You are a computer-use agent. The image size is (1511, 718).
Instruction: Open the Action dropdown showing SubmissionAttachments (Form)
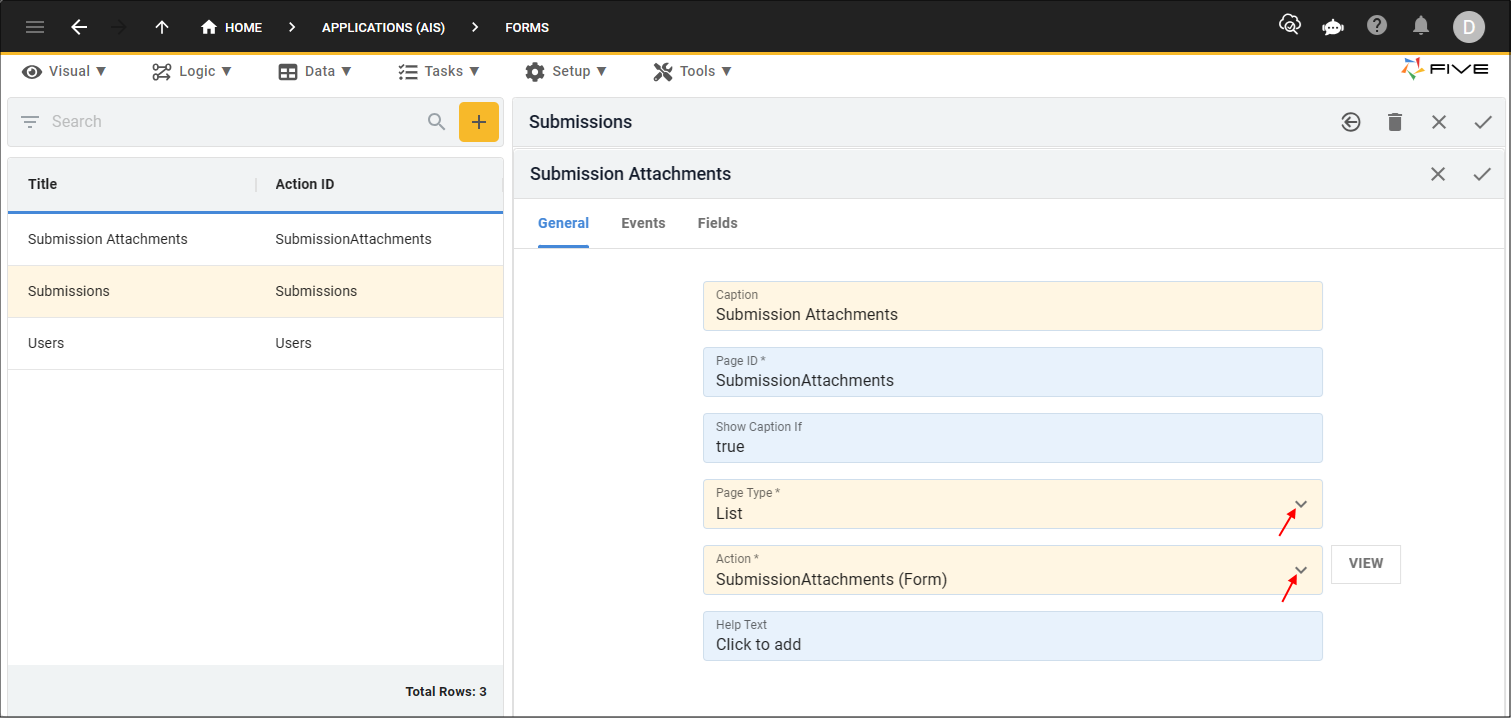[1300, 570]
